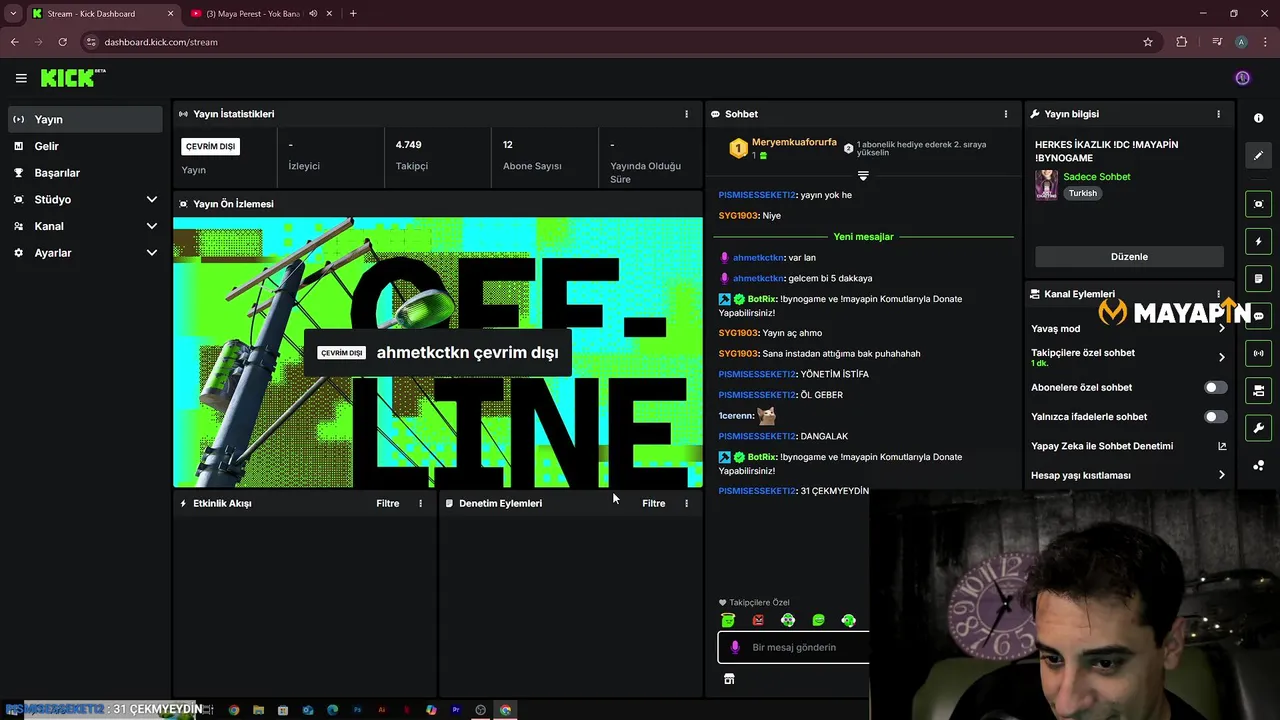The width and height of the screenshot is (1280, 720).
Task: Collapse the chat leaderboard arrow under Meryemkuaforurfa
Action: (863, 175)
